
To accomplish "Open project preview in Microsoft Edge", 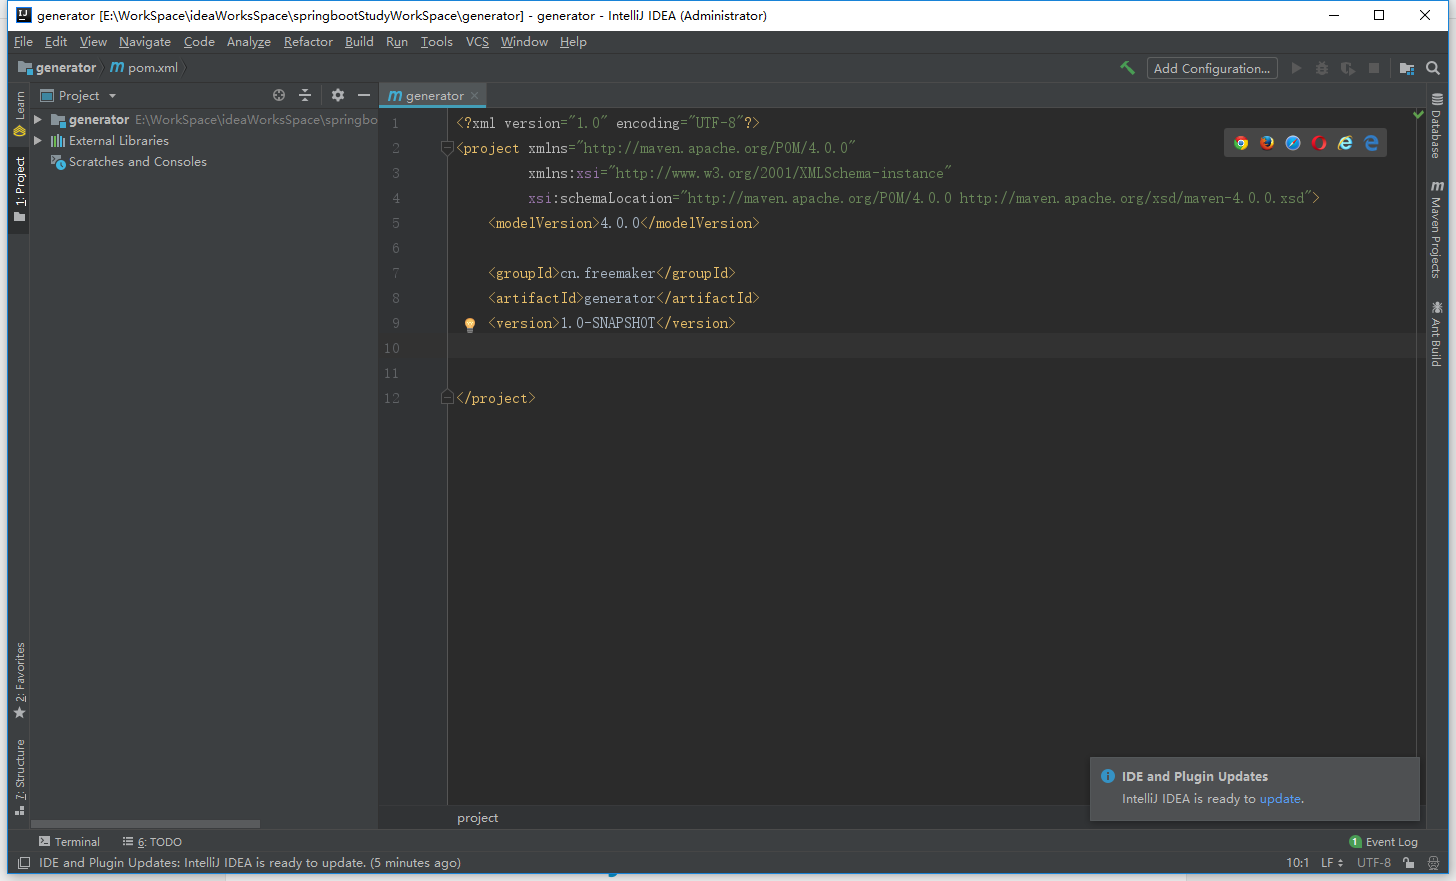I will coord(1371,142).
